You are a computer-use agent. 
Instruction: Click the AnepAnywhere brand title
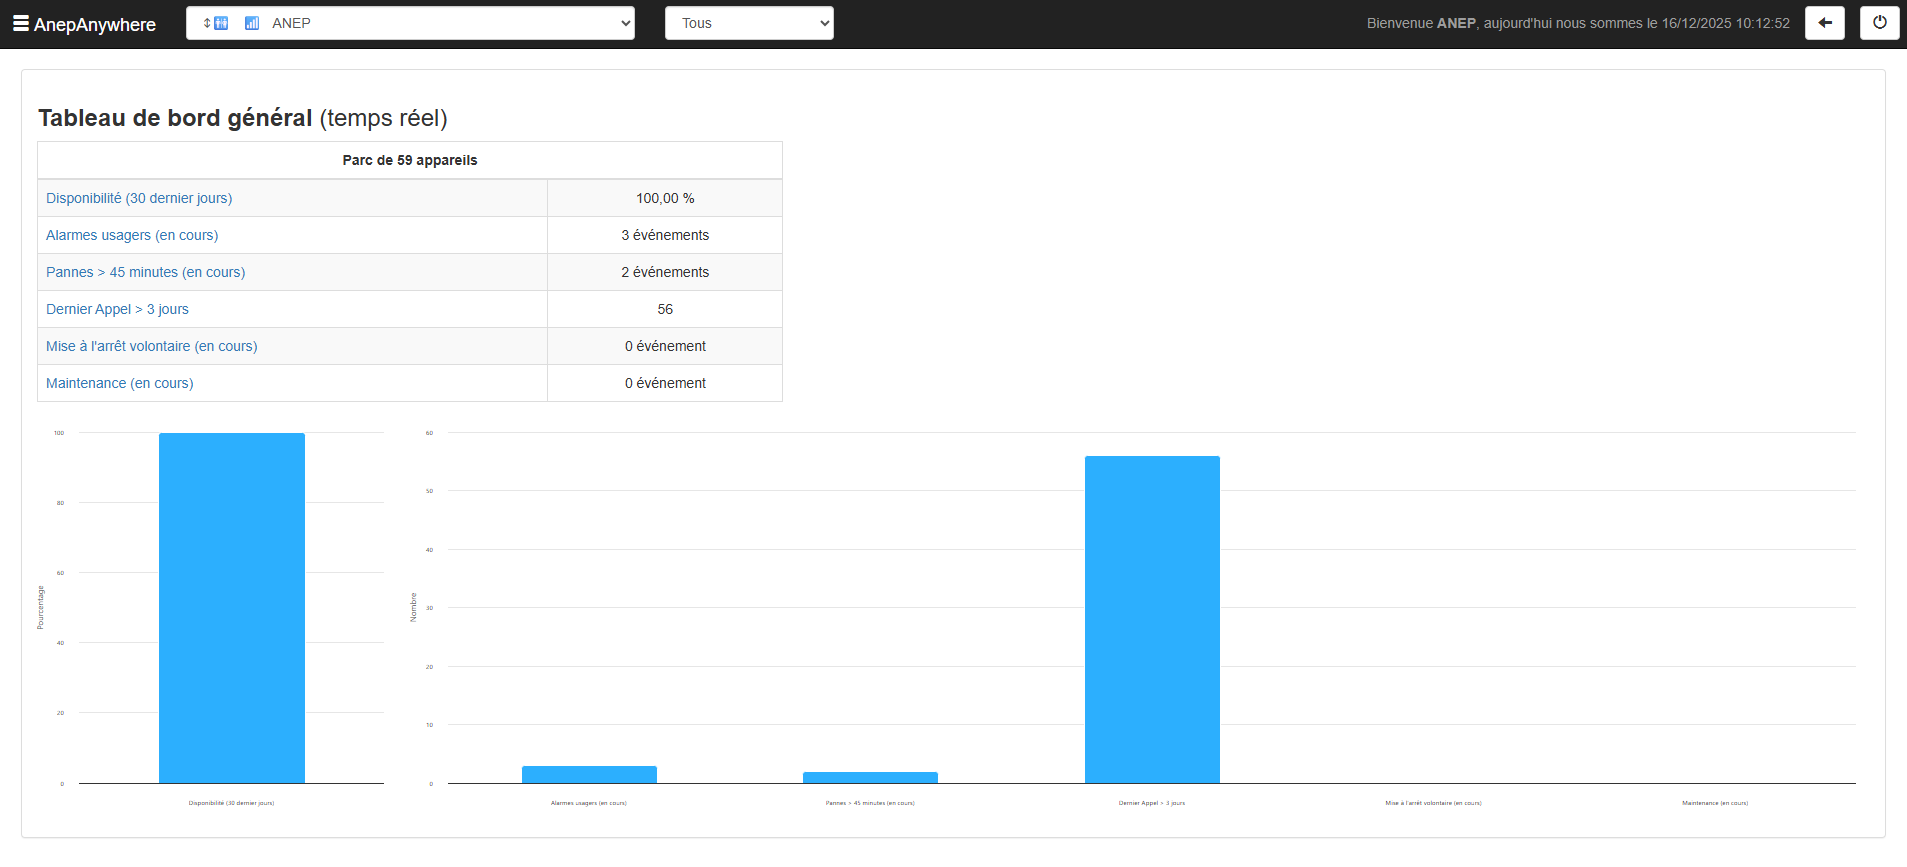point(95,24)
